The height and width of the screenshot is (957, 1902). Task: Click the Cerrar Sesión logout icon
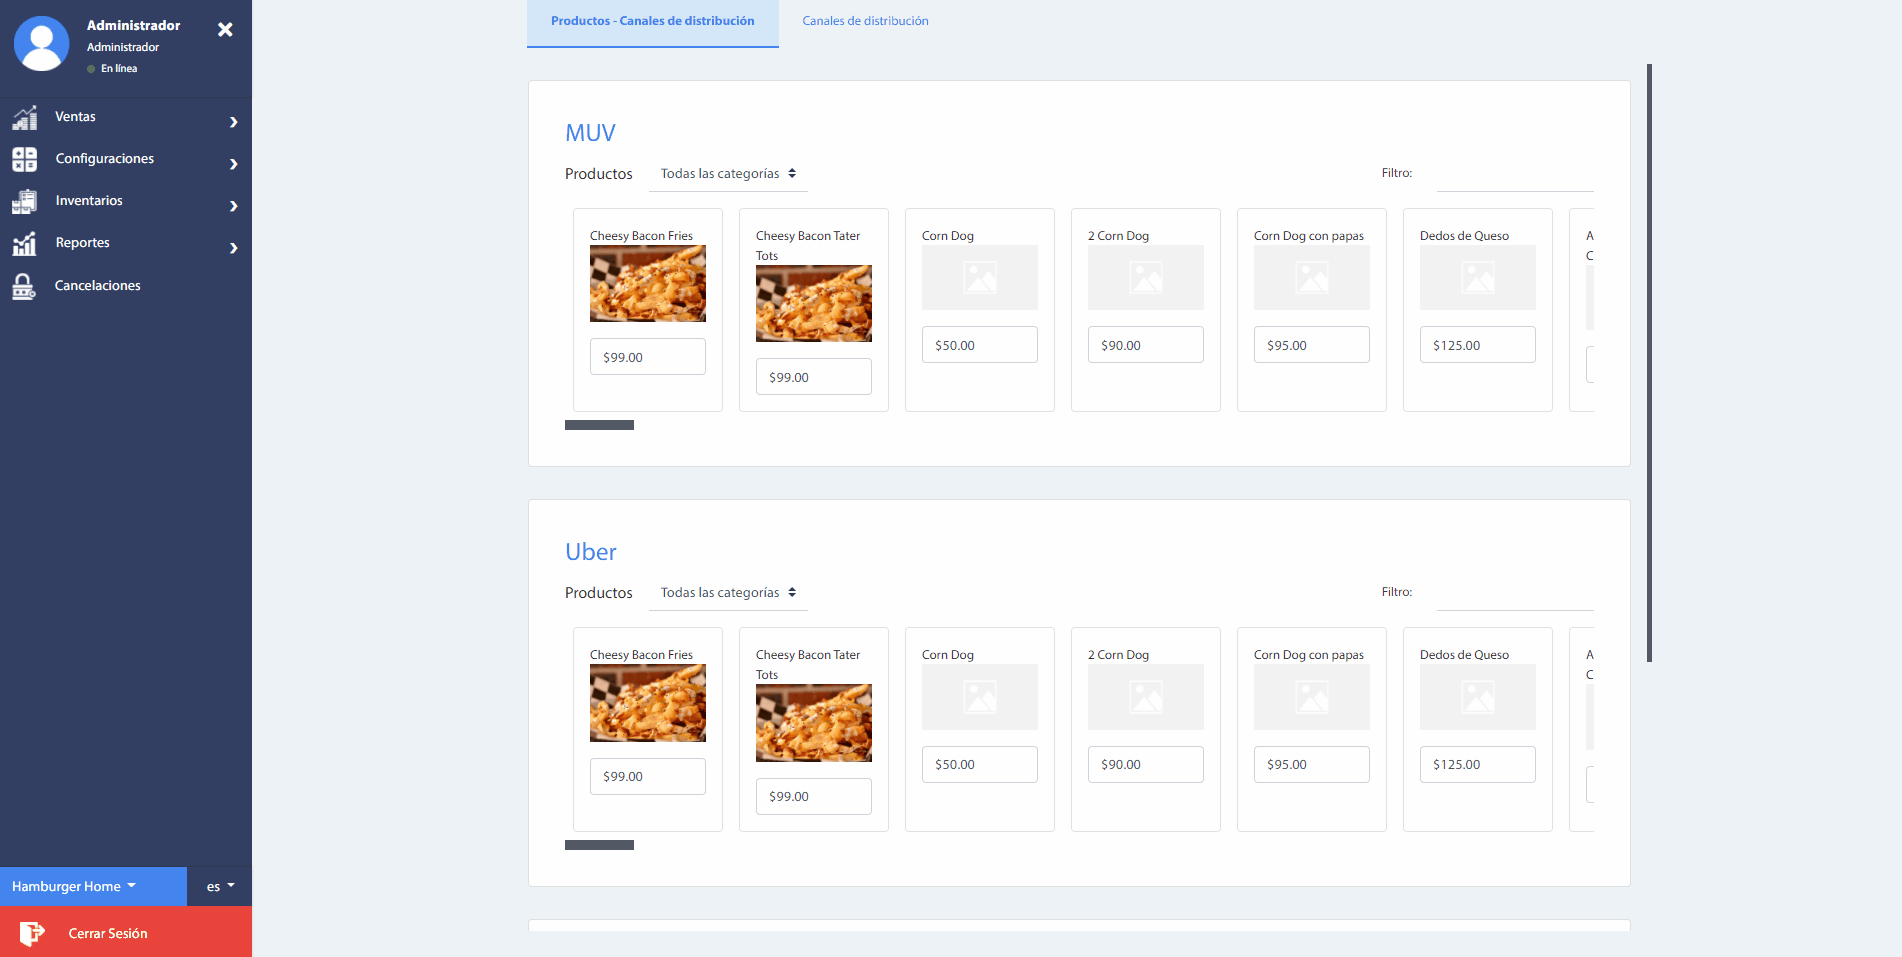tap(32, 933)
